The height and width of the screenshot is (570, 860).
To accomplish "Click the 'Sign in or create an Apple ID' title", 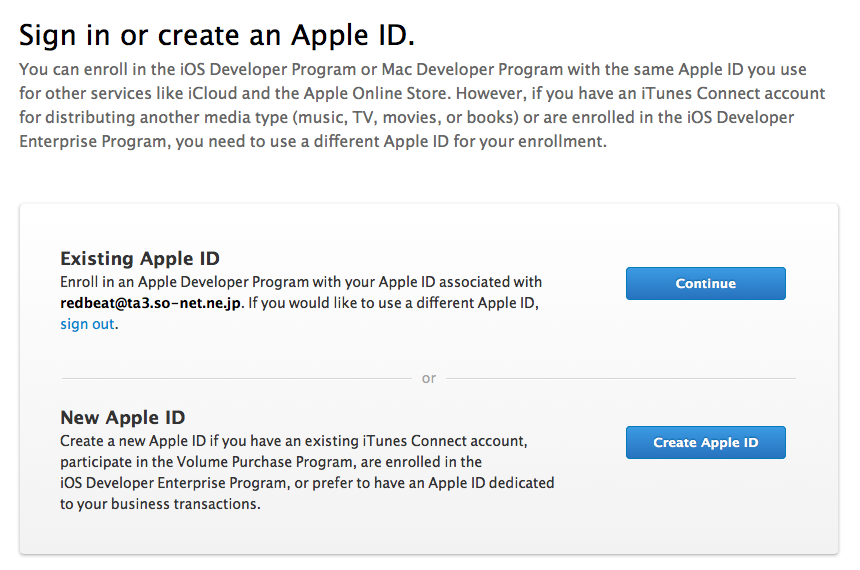I will [217, 36].
